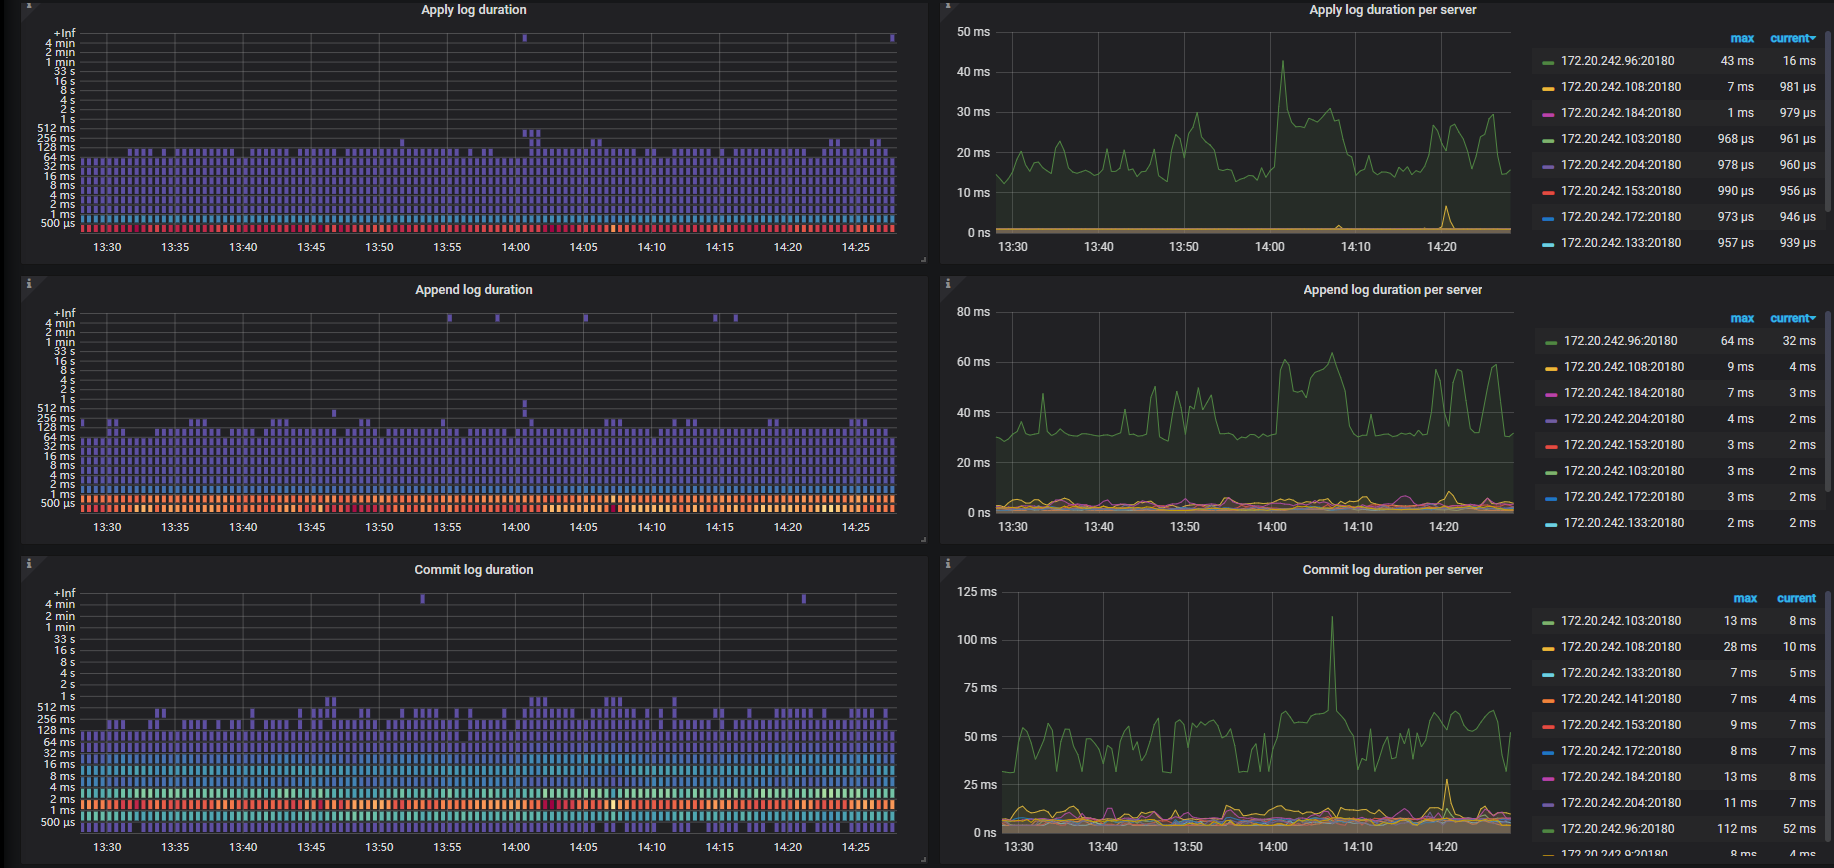Click info icon on Apply log duration panel

(28, 5)
